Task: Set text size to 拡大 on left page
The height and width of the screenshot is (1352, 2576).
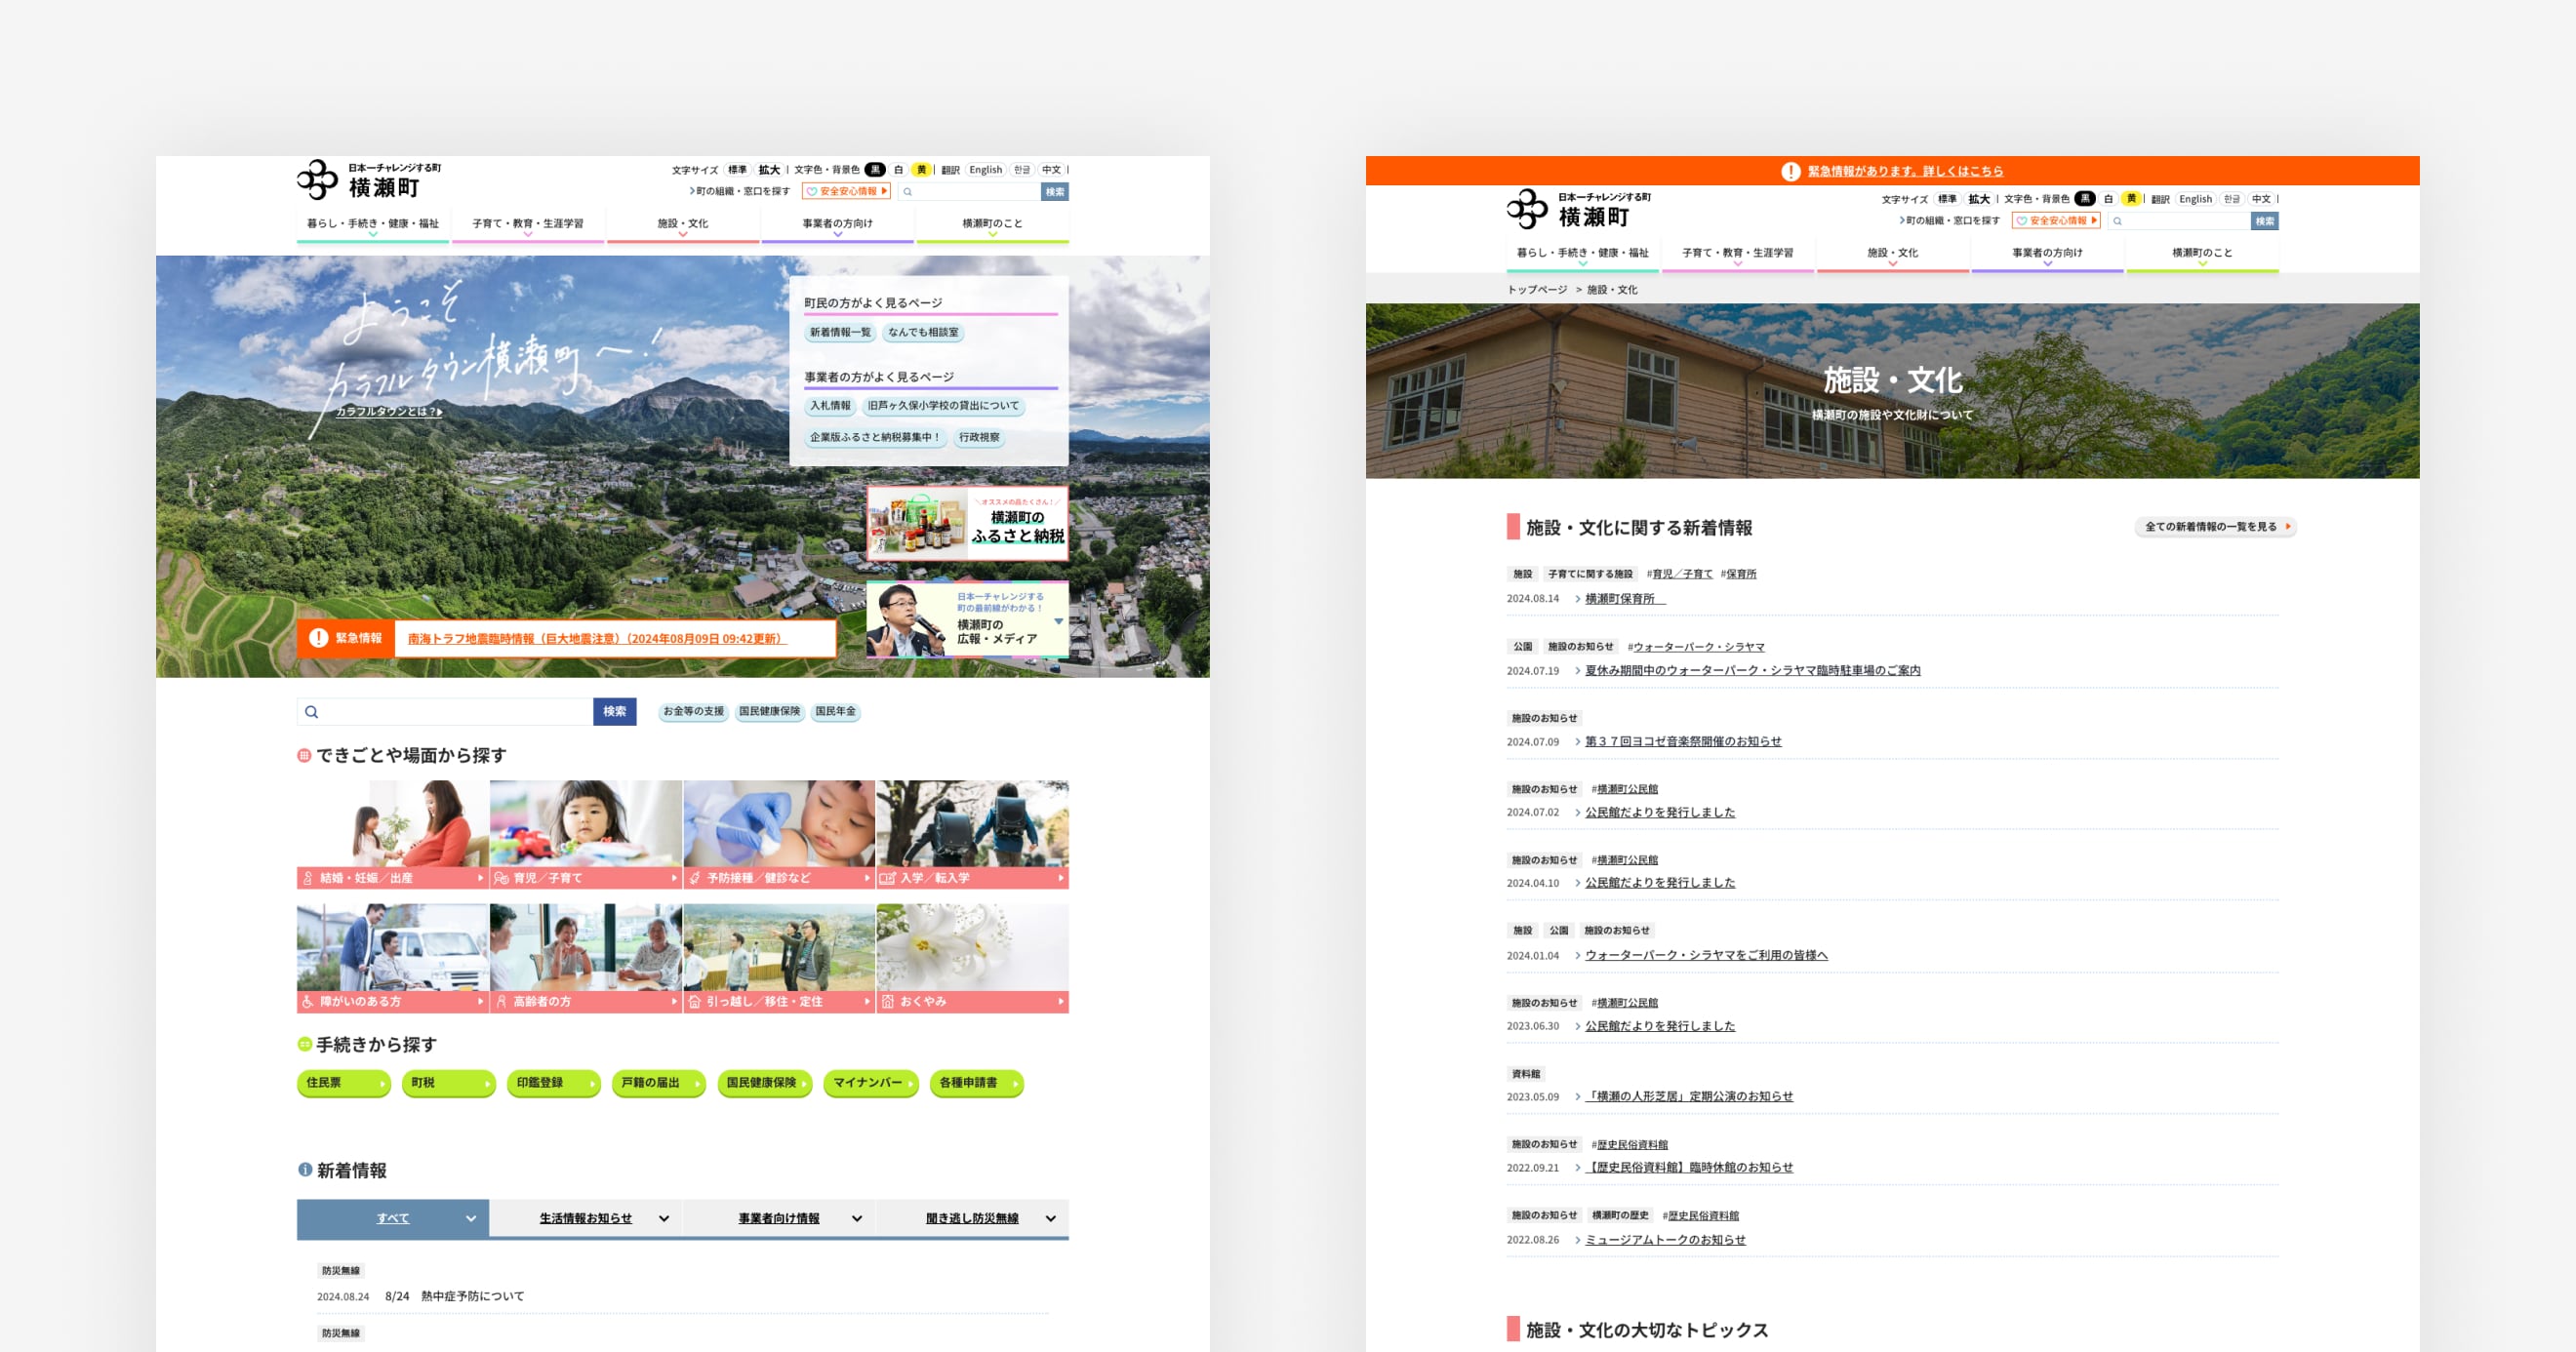Action: (768, 170)
